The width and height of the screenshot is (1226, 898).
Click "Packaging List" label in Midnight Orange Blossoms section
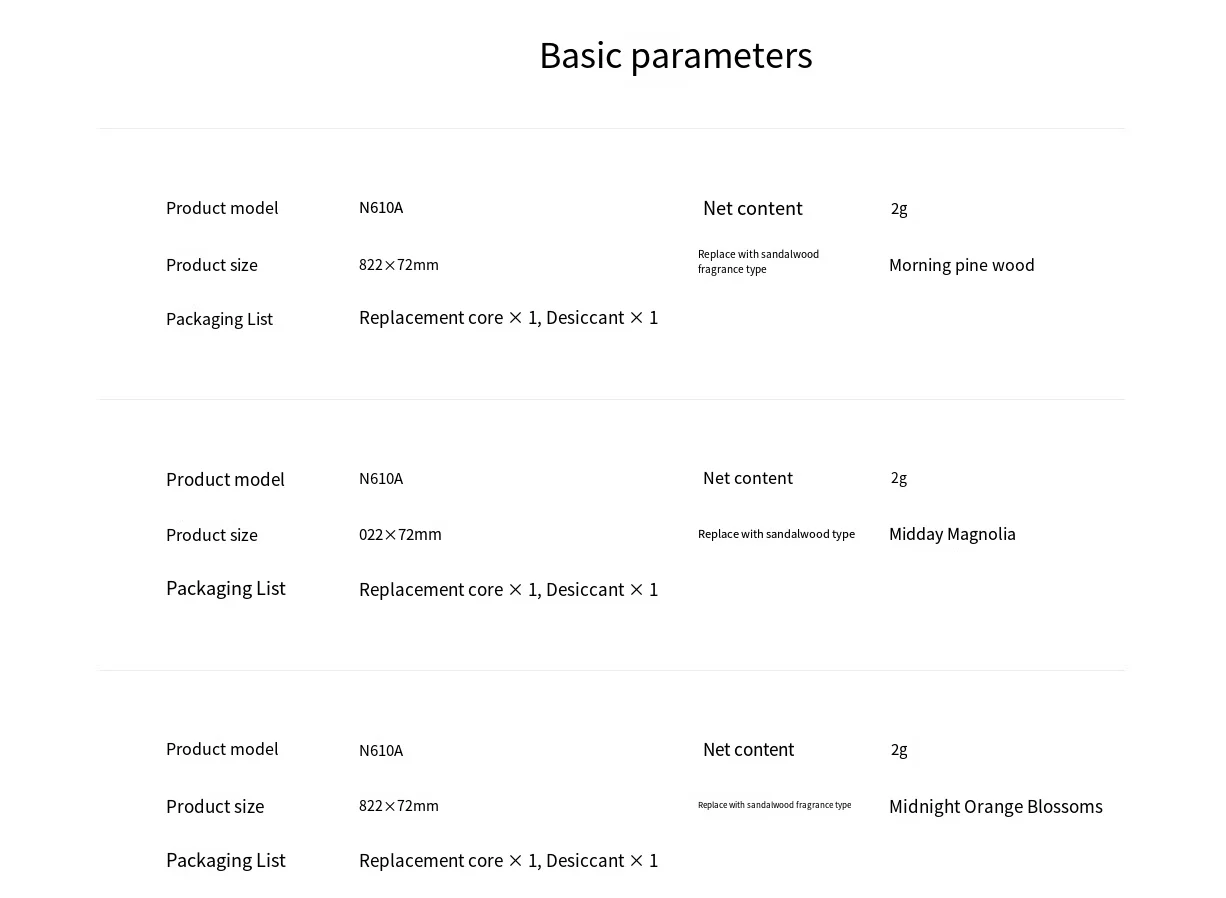coord(225,860)
